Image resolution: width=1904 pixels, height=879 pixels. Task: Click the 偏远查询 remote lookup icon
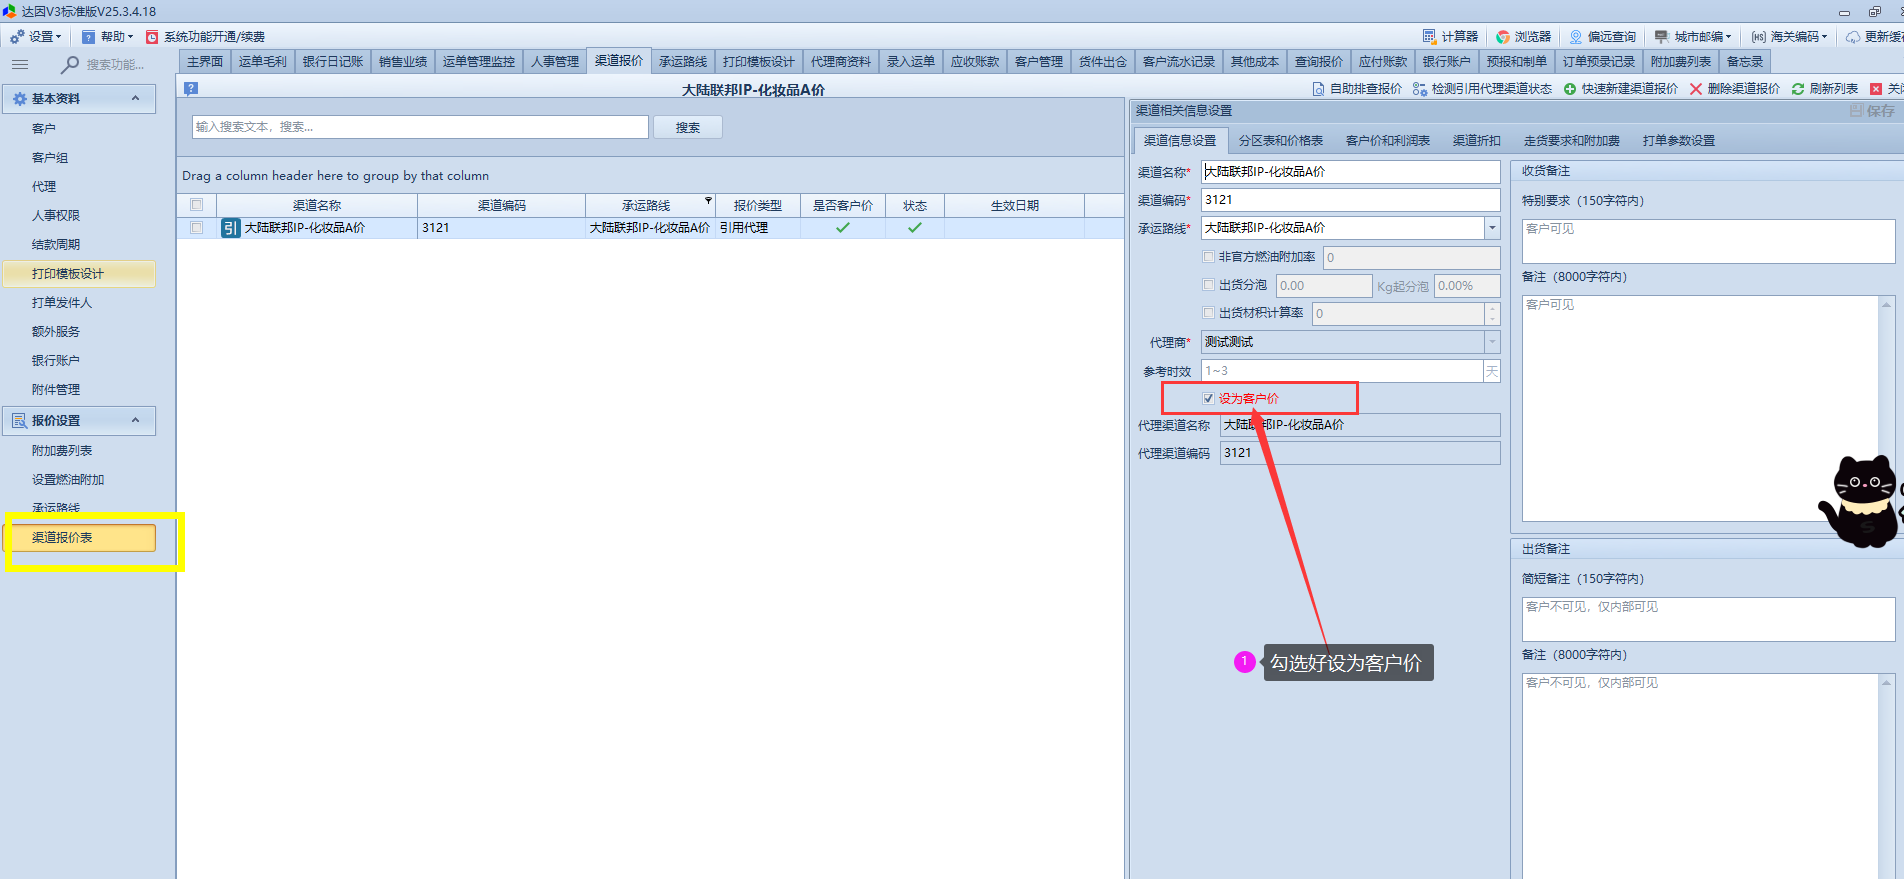[x=1576, y=36]
